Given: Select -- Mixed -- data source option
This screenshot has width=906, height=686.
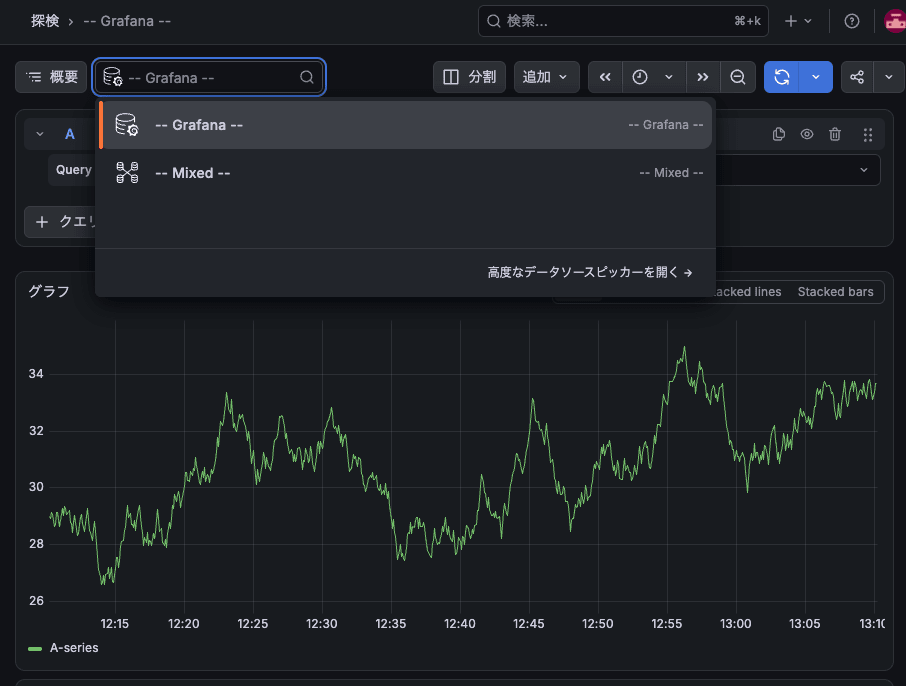Looking at the screenshot, I should [x=406, y=173].
